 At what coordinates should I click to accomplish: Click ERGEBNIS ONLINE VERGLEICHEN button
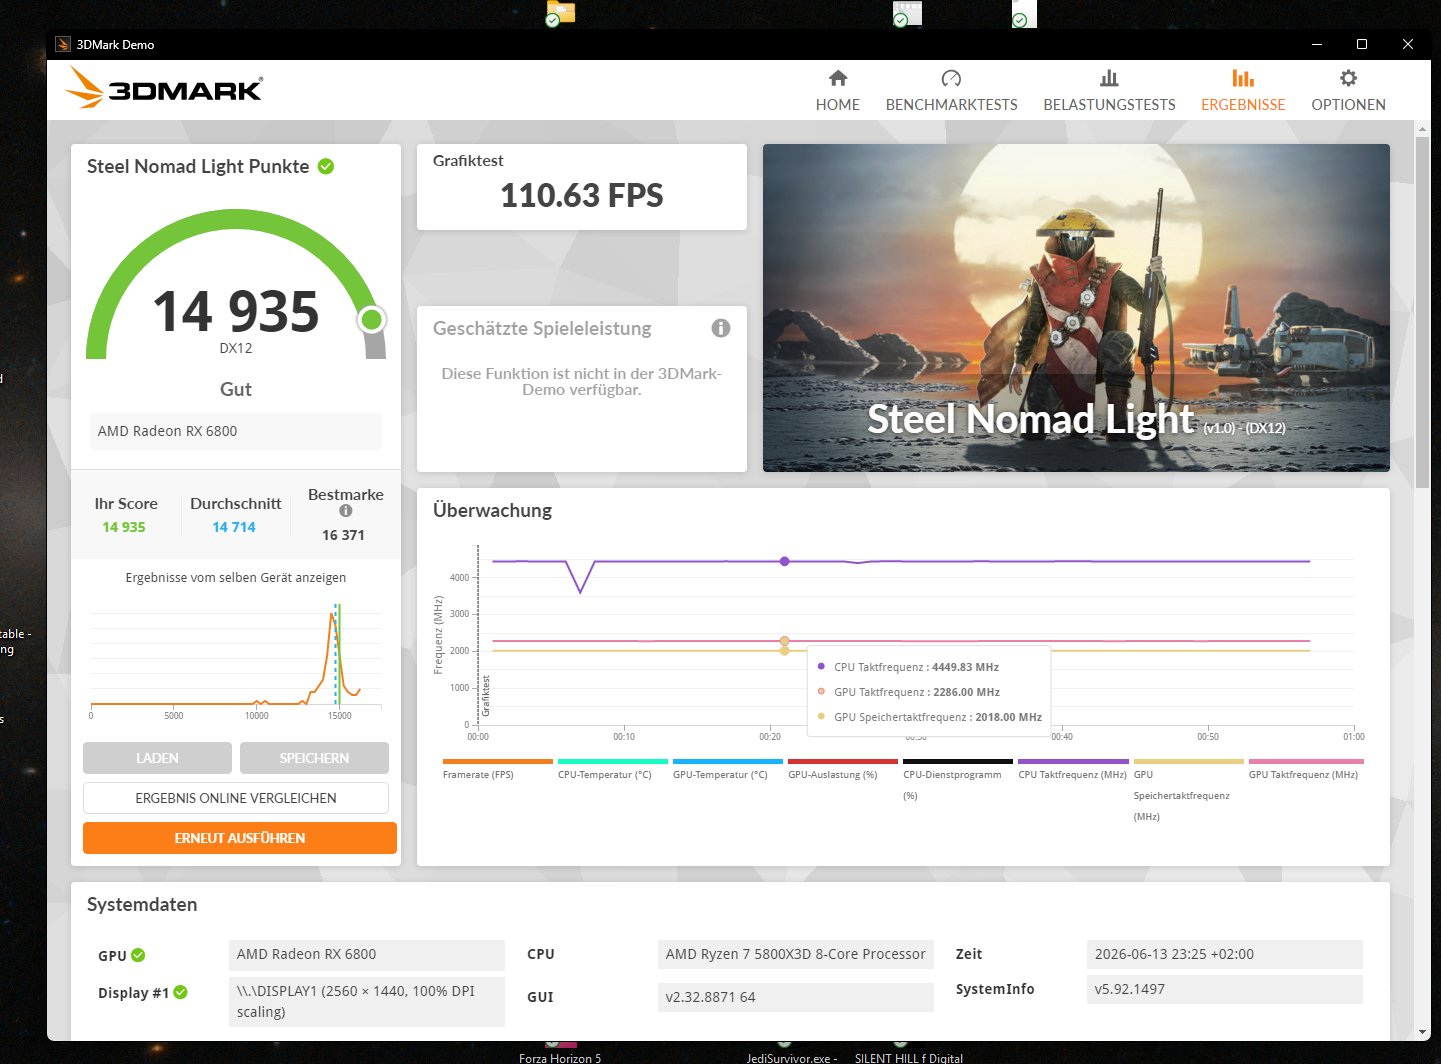point(236,798)
